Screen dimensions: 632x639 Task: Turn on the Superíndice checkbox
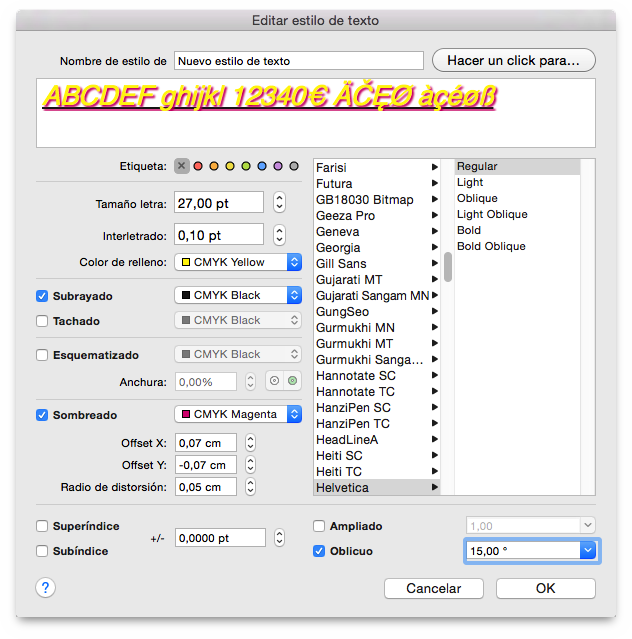[42, 526]
